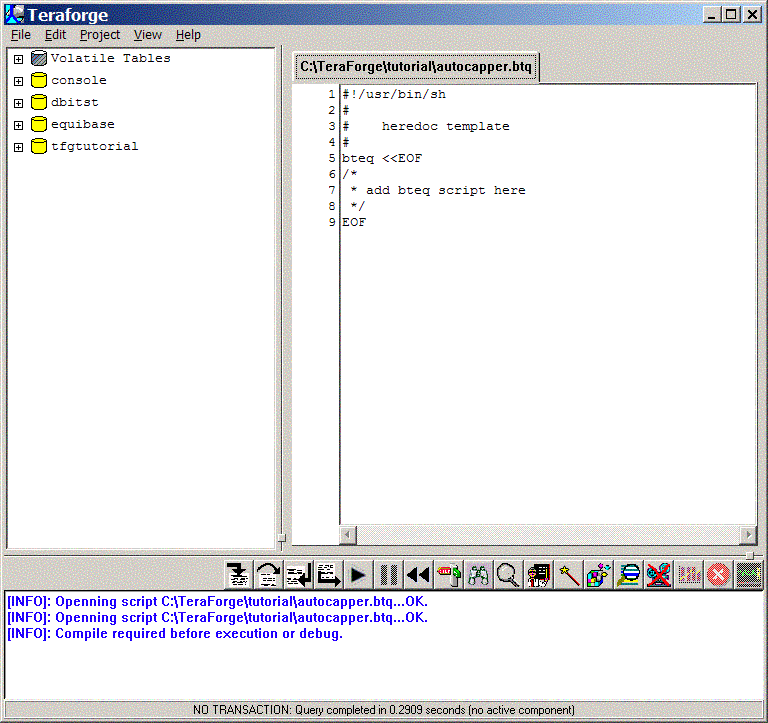
Task: Select the Volatile Tables tree label
Action: click(111, 58)
